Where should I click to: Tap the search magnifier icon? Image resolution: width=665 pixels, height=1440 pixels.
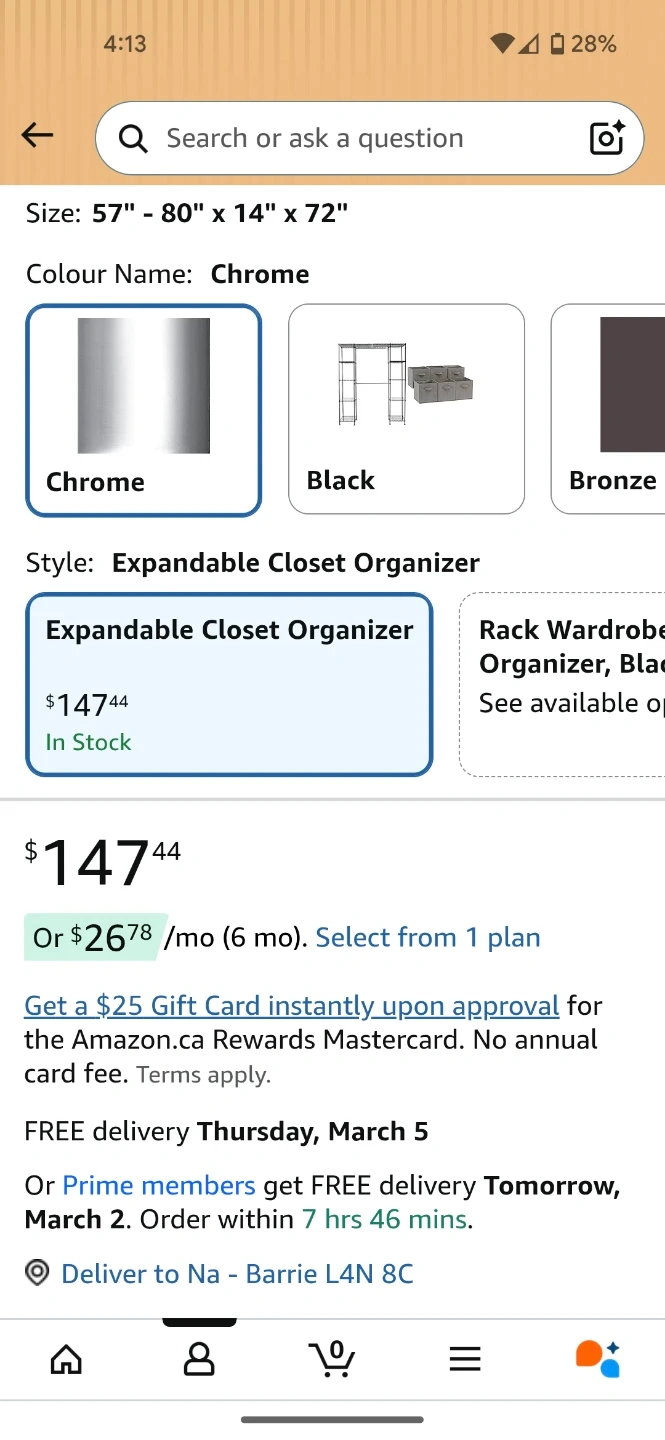click(x=133, y=138)
